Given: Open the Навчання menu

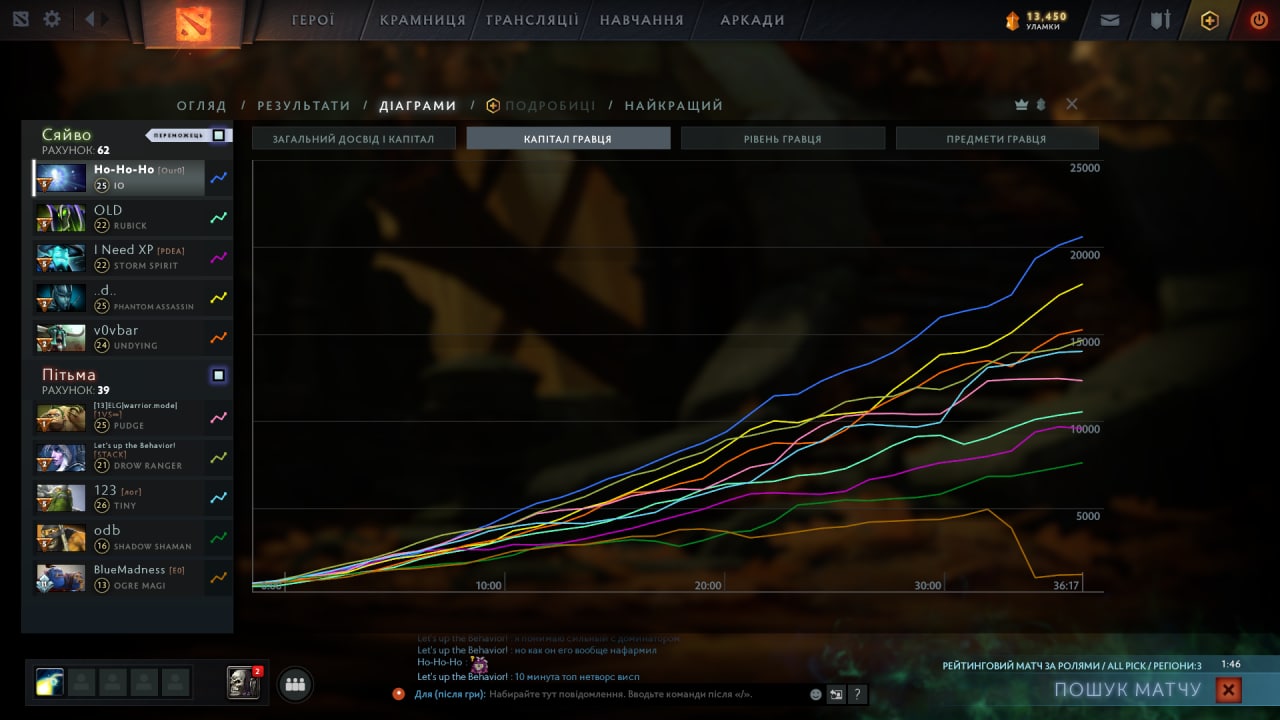Looking at the screenshot, I should click(642, 20).
